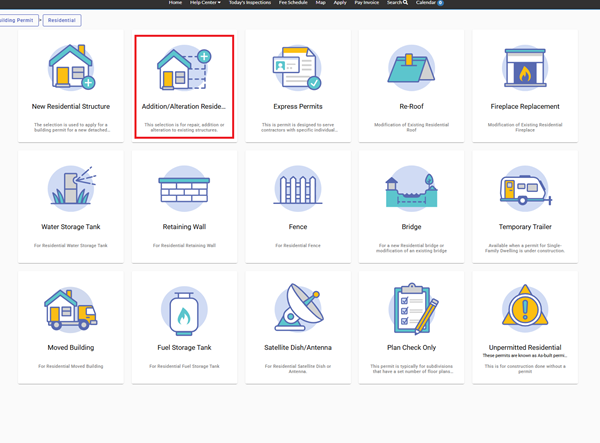Select the Addition/Alteration Residential house icon
Image resolution: width=600 pixels, height=443 pixels.
pyautogui.click(x=184, y=67)
